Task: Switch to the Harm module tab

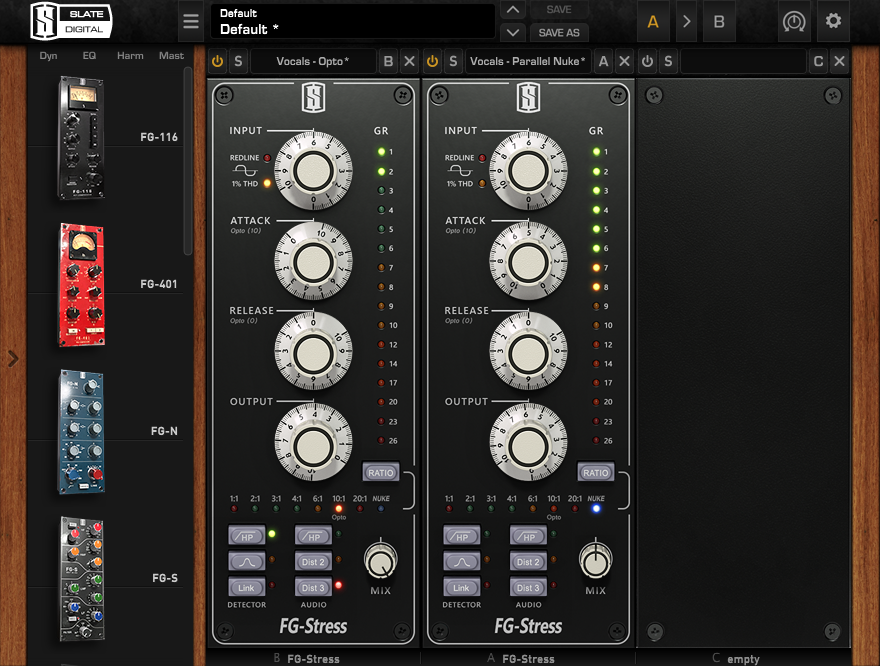Action: tap(130, 56)
